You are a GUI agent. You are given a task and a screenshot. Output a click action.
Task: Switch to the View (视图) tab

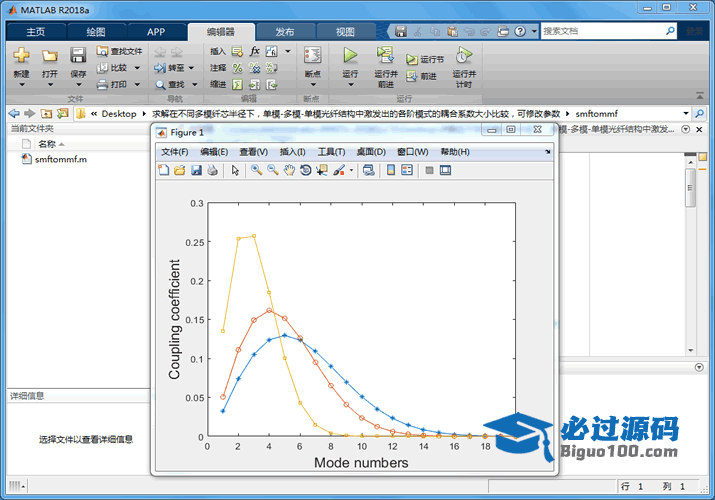pyautogui.click(x=345, y=32)
